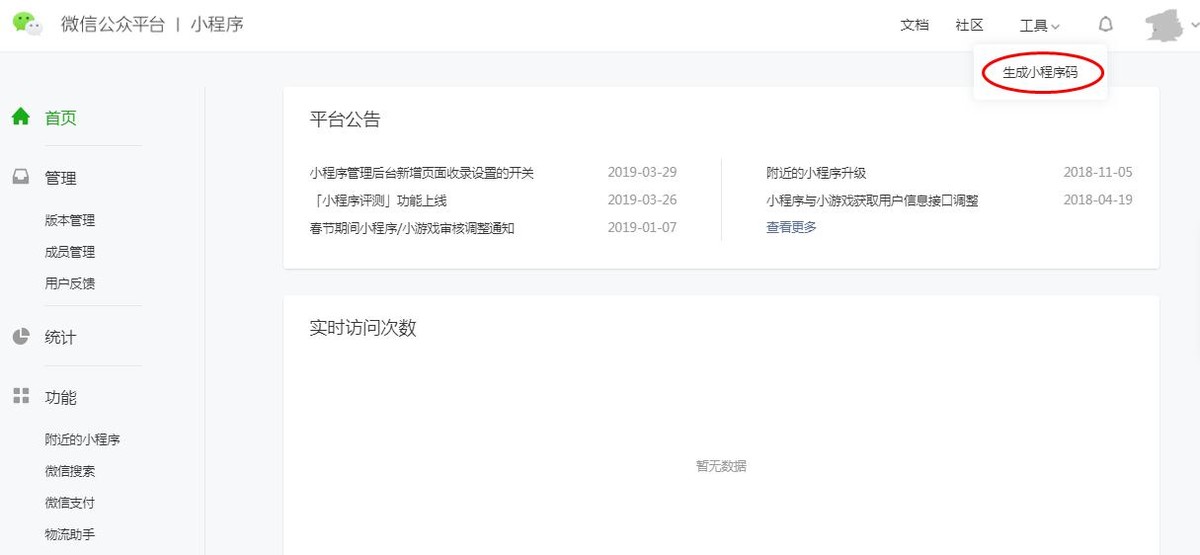
Task: Open 物流助手 in the sidebar
Action: (70, 534)
